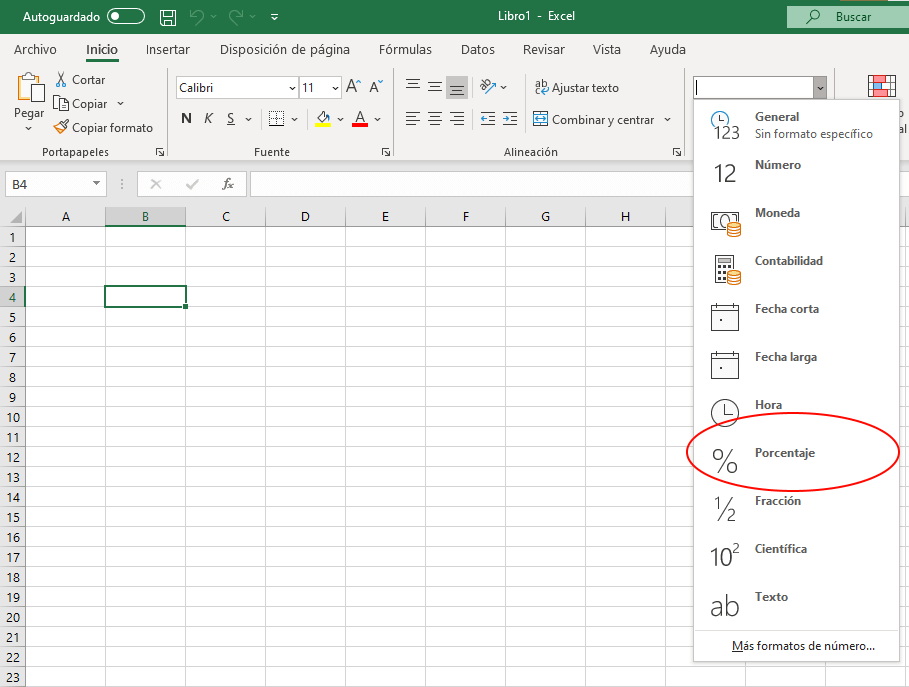
Task: Open the Alineación dialog launcher
Action: [x=677, y=152]
